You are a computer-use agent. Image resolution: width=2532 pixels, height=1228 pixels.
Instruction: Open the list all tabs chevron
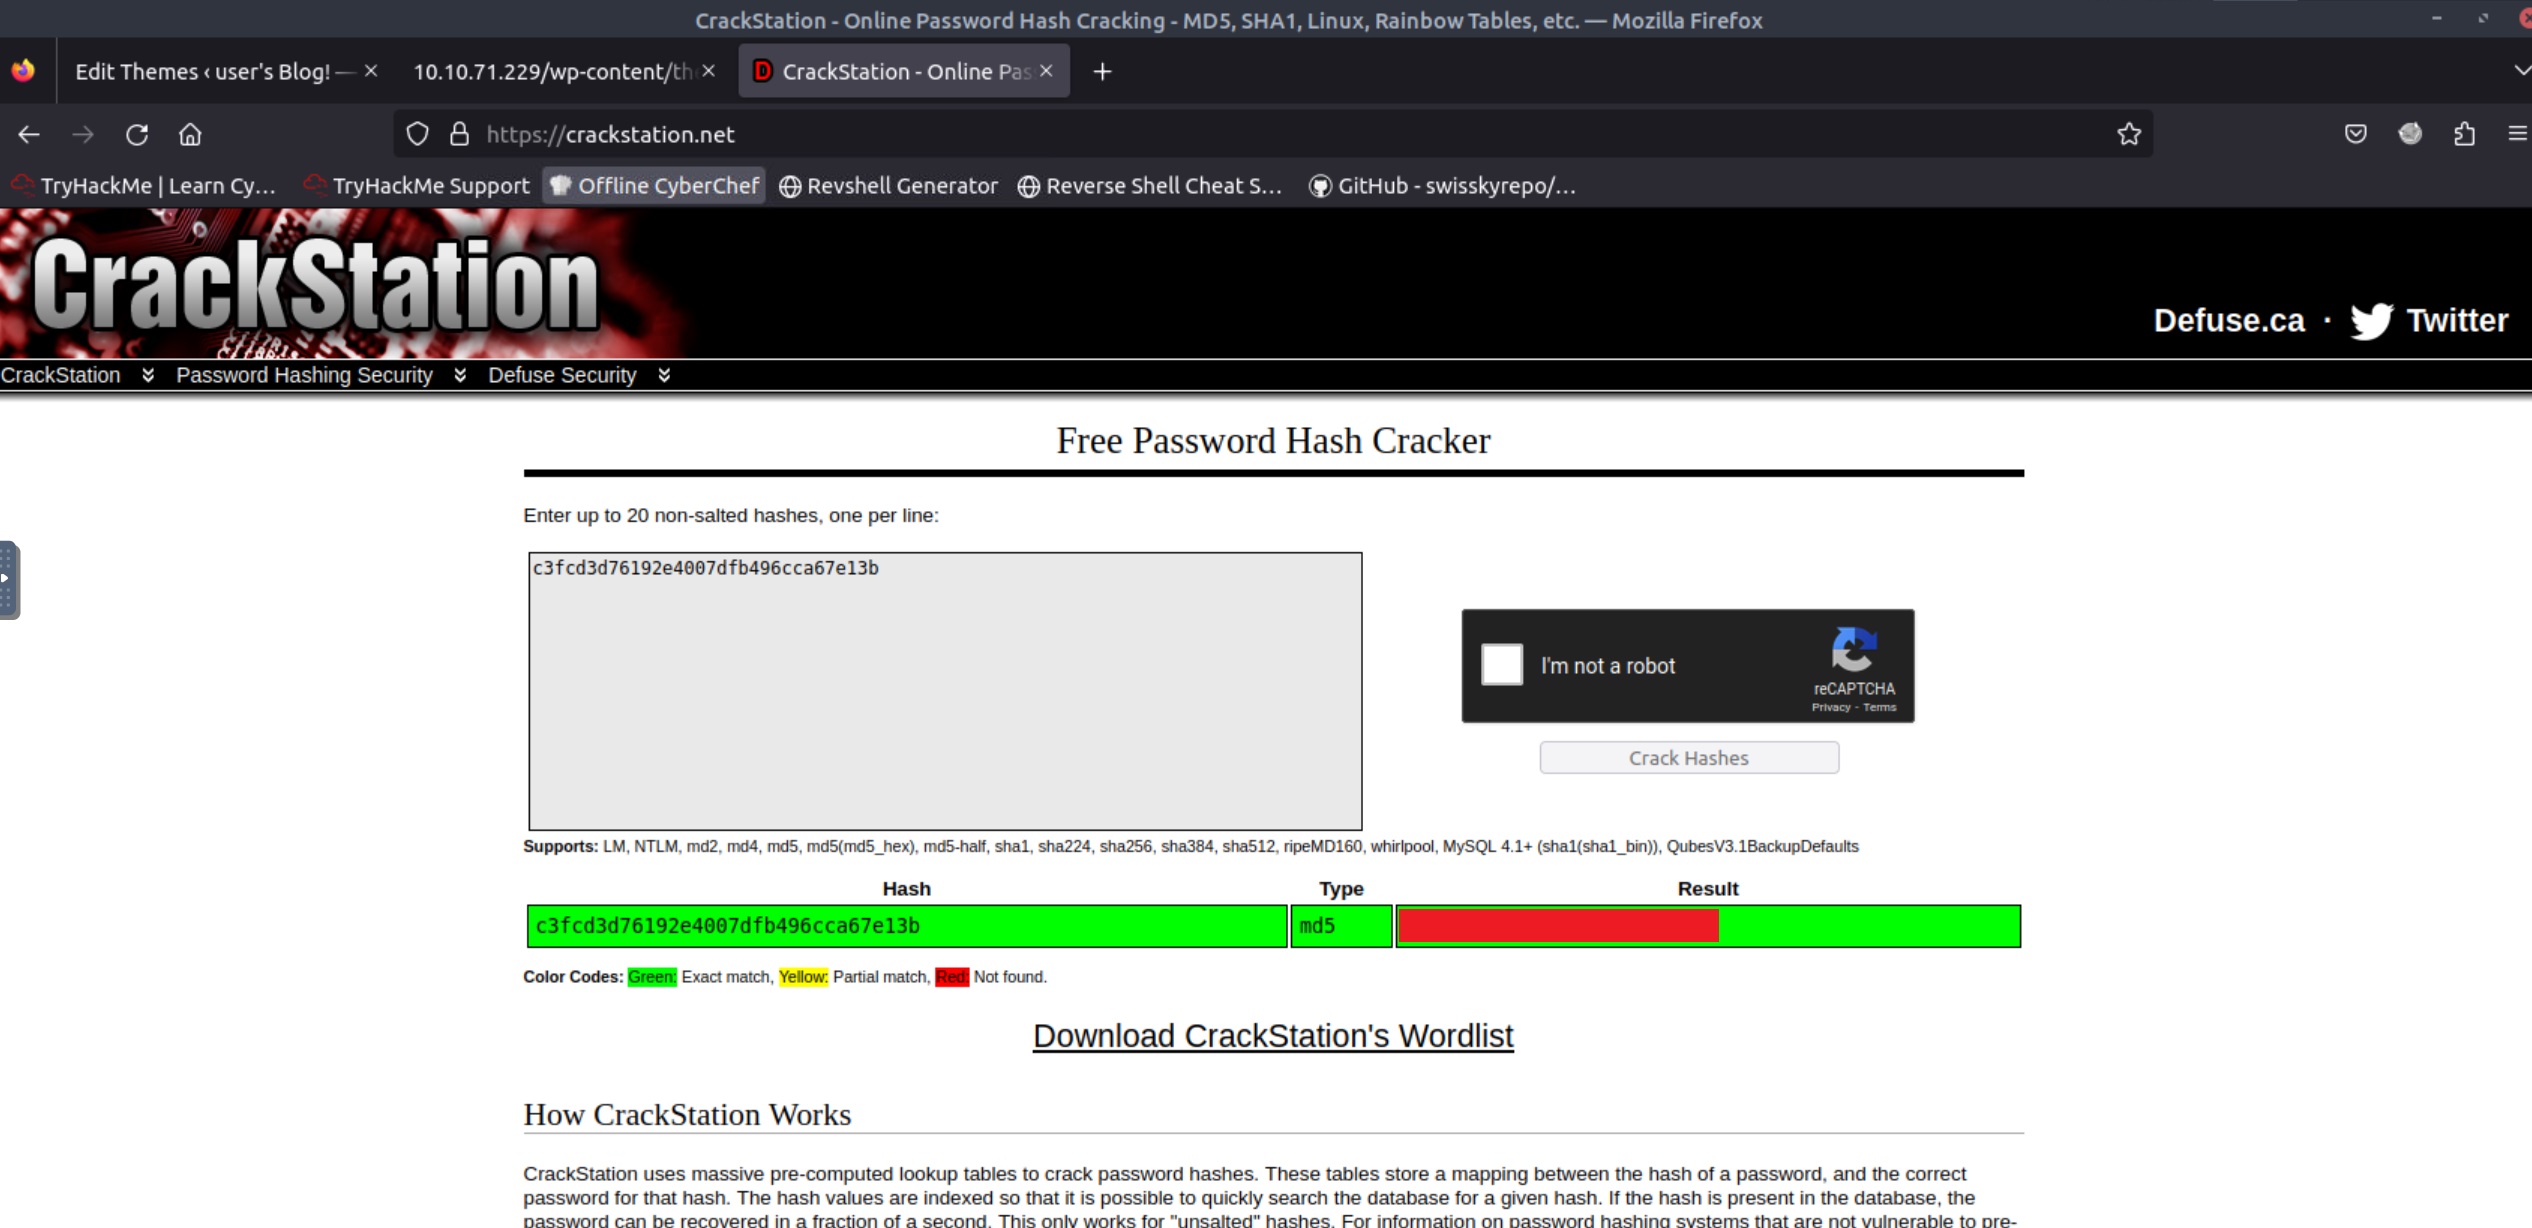pyautogui.click(x=2521, y=71)
